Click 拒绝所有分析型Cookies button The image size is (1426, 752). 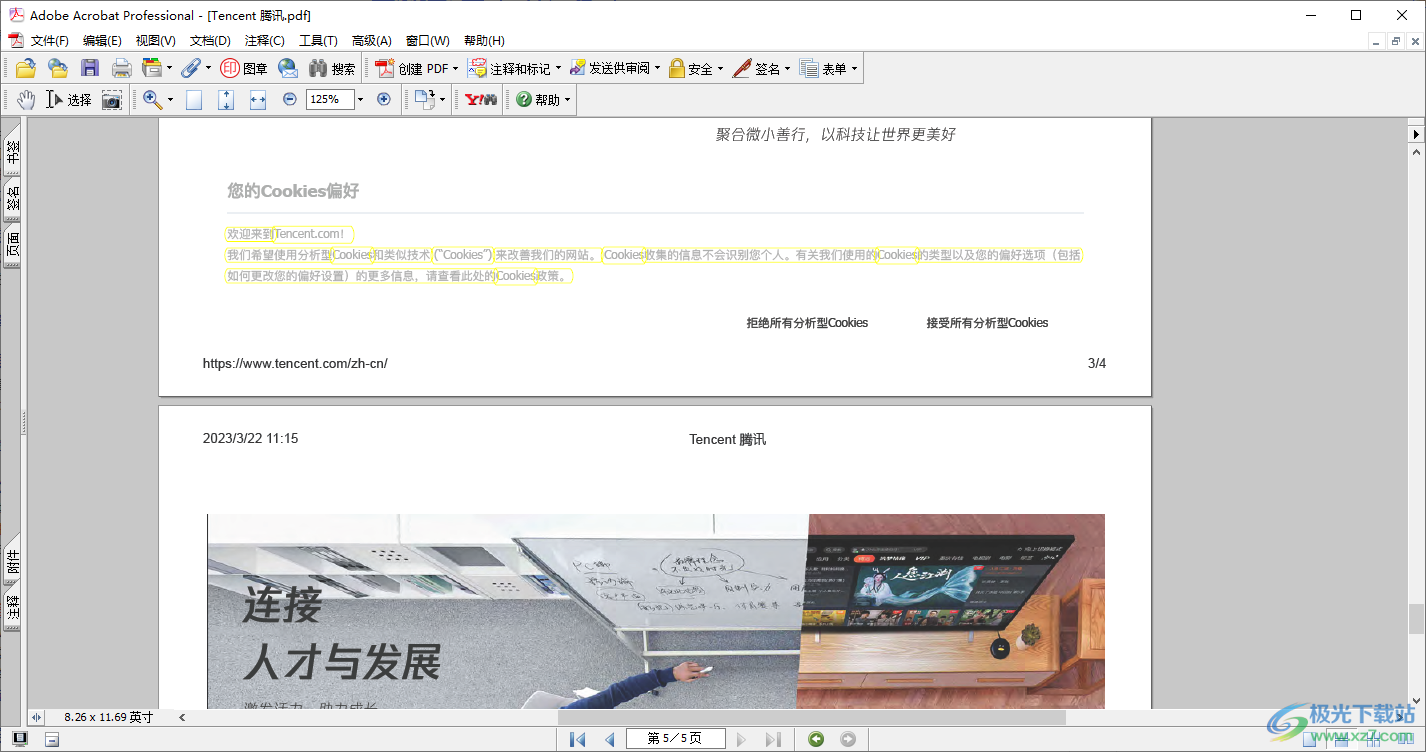(807, 323)
